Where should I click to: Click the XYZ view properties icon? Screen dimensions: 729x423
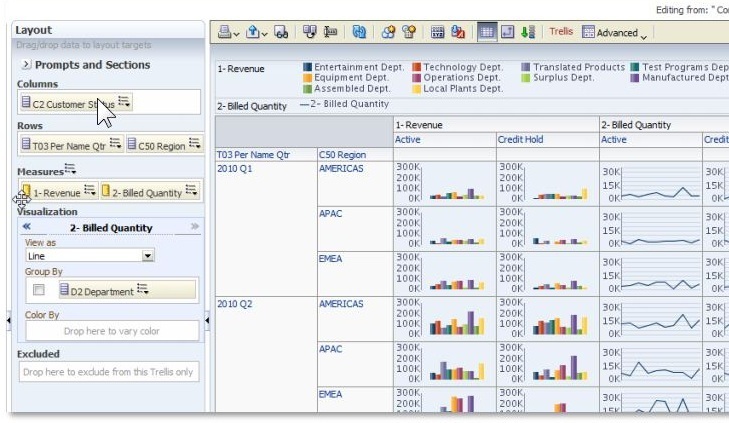437,32
